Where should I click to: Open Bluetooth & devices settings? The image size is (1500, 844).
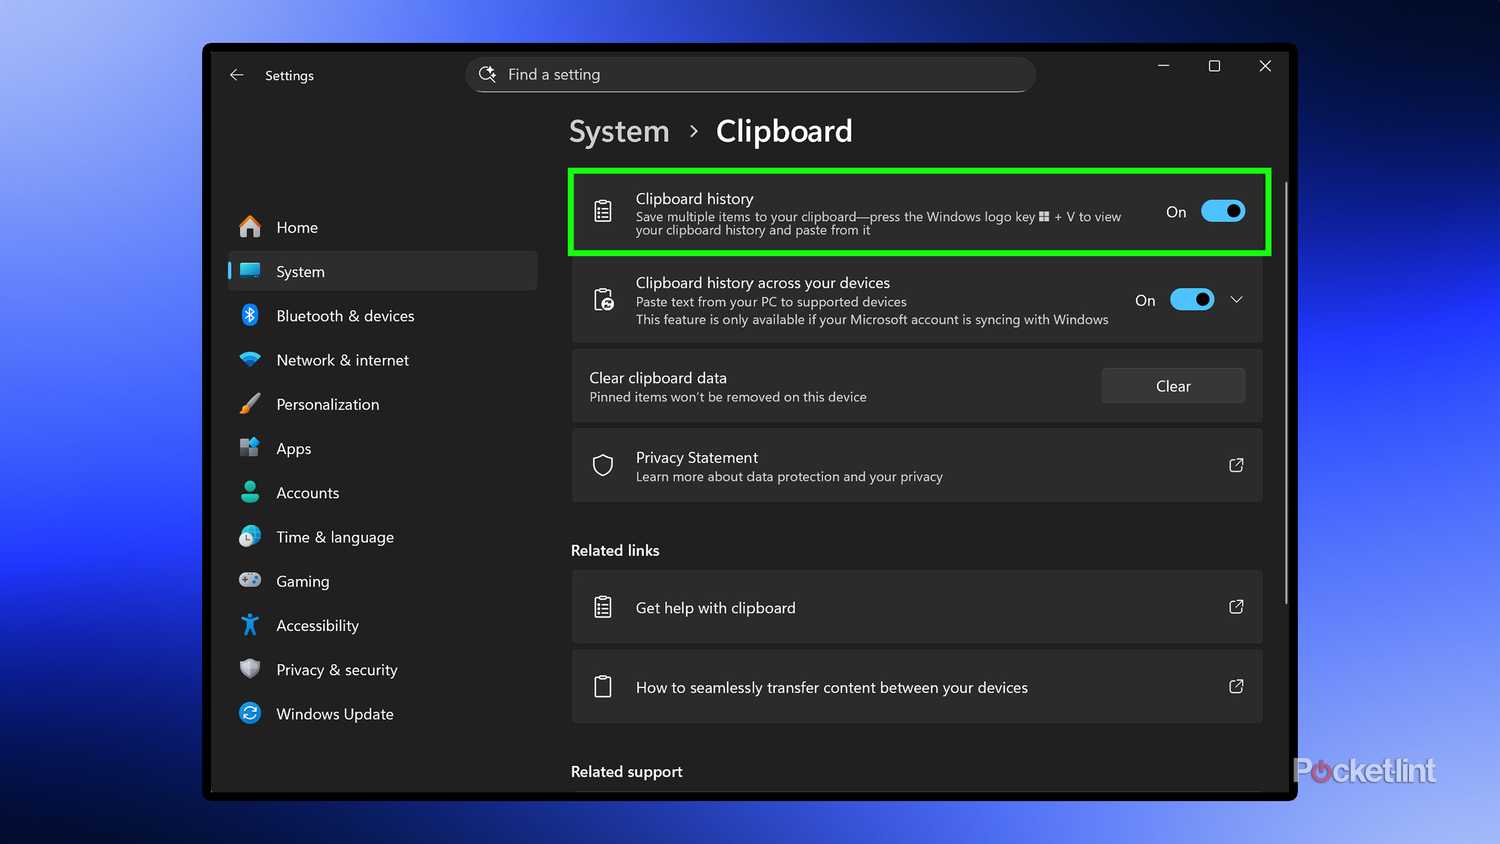(x=249, y=315)
